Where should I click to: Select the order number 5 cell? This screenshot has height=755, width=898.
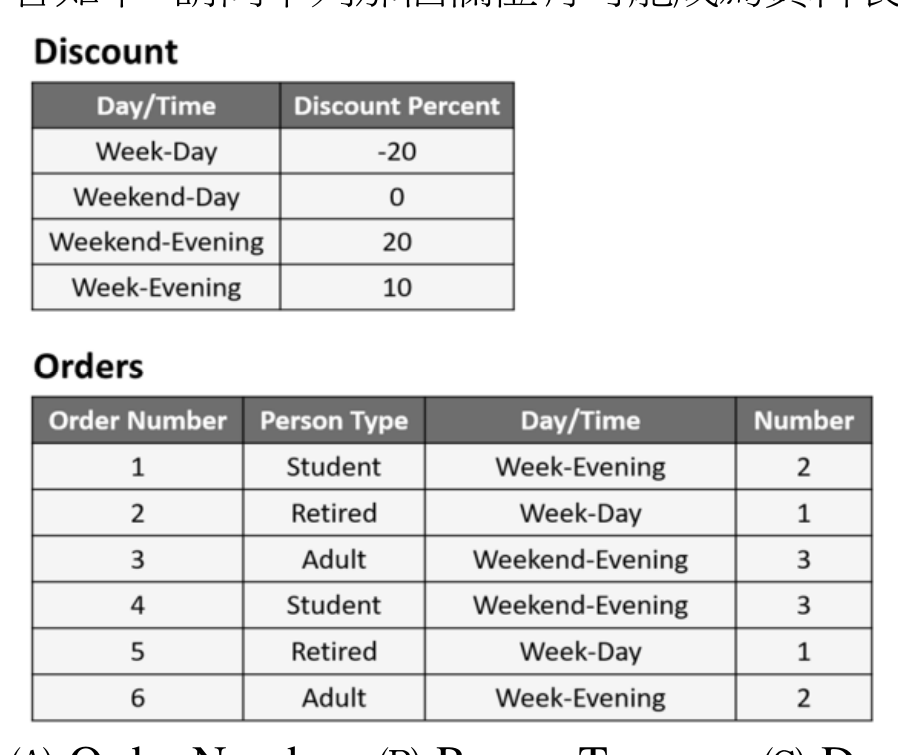coord(138,651)
